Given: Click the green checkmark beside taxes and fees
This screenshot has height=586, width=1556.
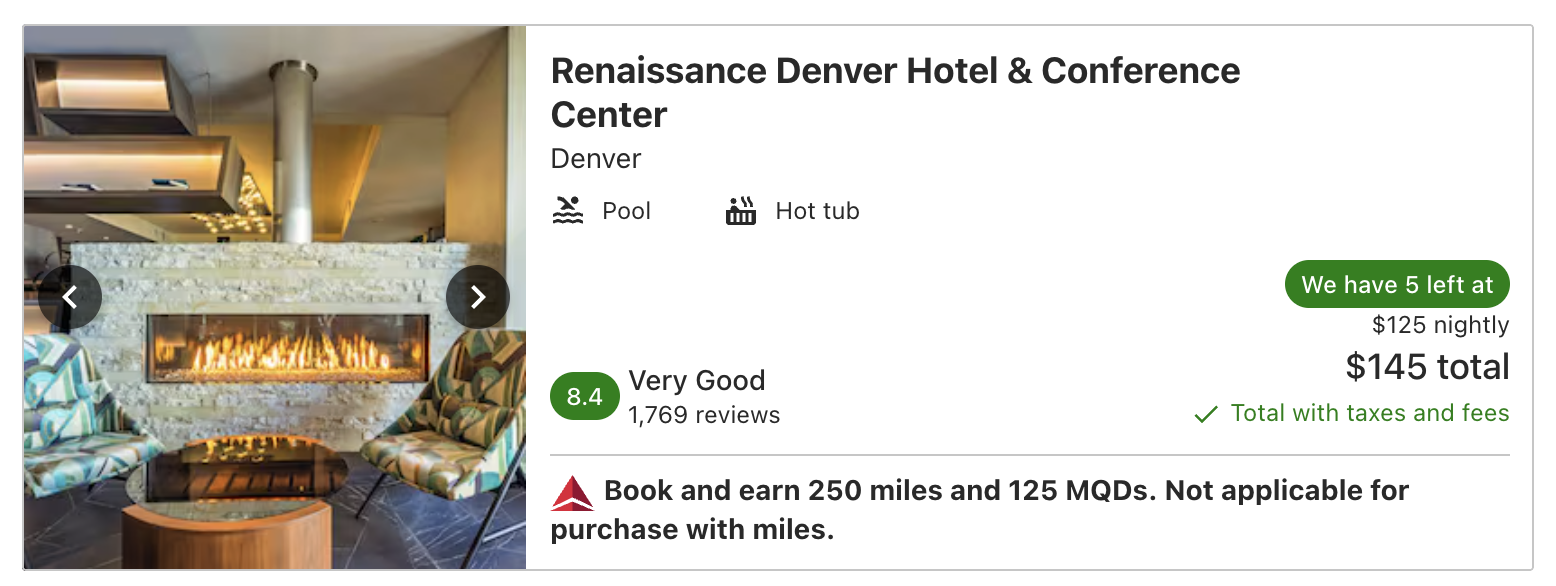Looking at the screenshot, I should point(1206,414).
